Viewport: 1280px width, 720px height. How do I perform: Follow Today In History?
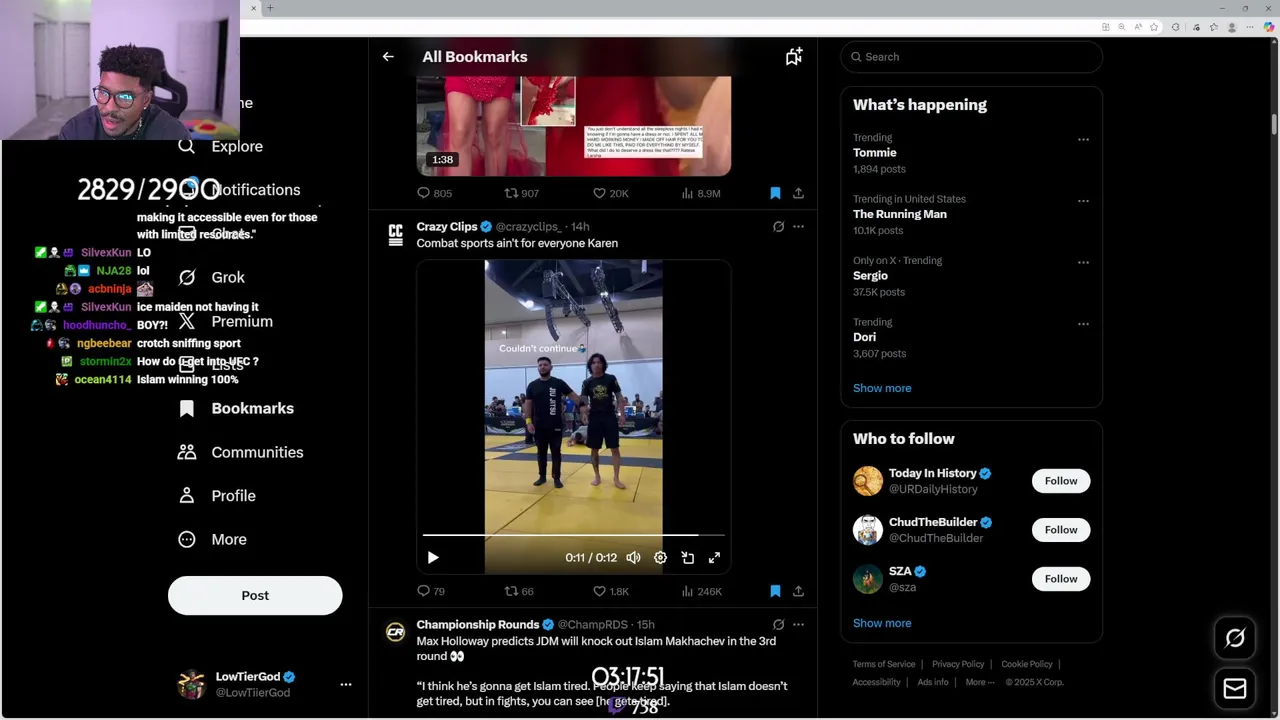[1061, 481]
